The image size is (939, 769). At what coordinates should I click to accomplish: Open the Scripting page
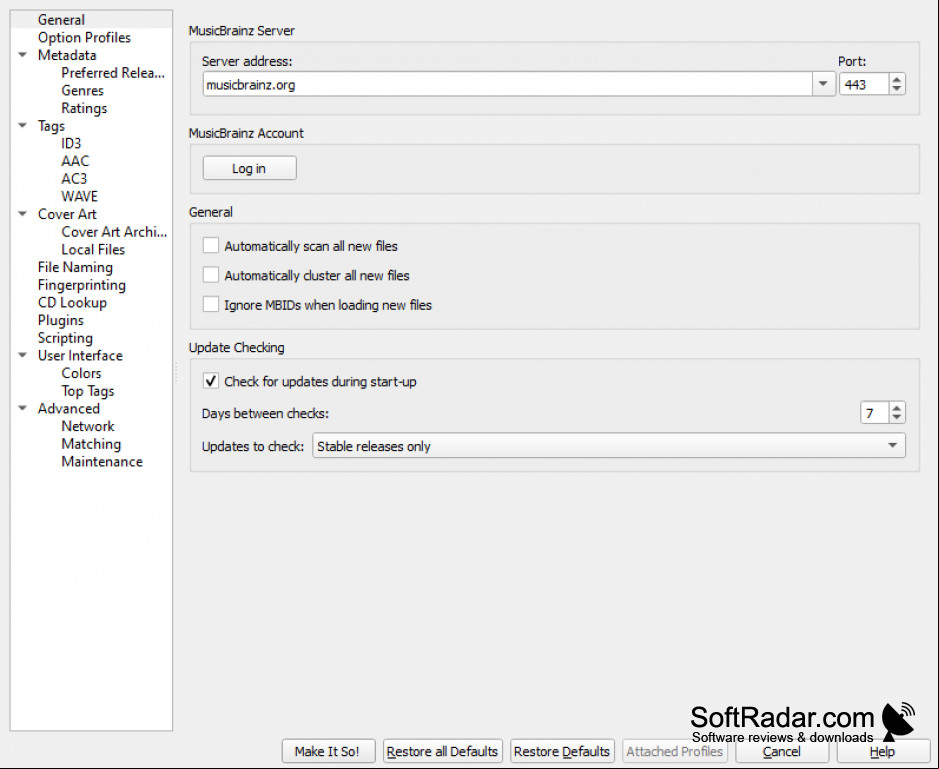(65, 338)
